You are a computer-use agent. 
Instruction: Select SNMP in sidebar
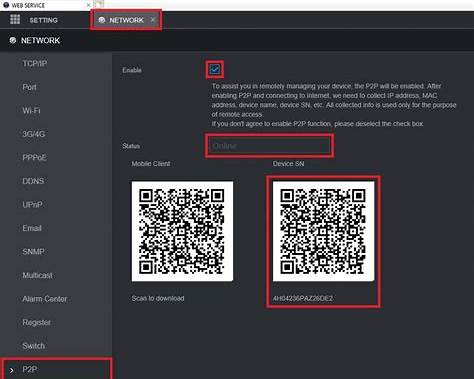(33, 252)
